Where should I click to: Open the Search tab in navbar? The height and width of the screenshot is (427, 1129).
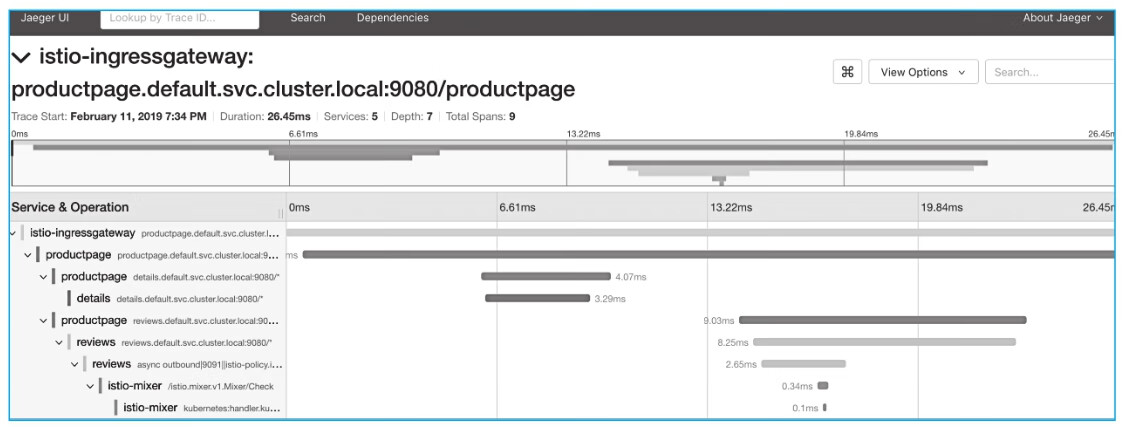point(307,18)
